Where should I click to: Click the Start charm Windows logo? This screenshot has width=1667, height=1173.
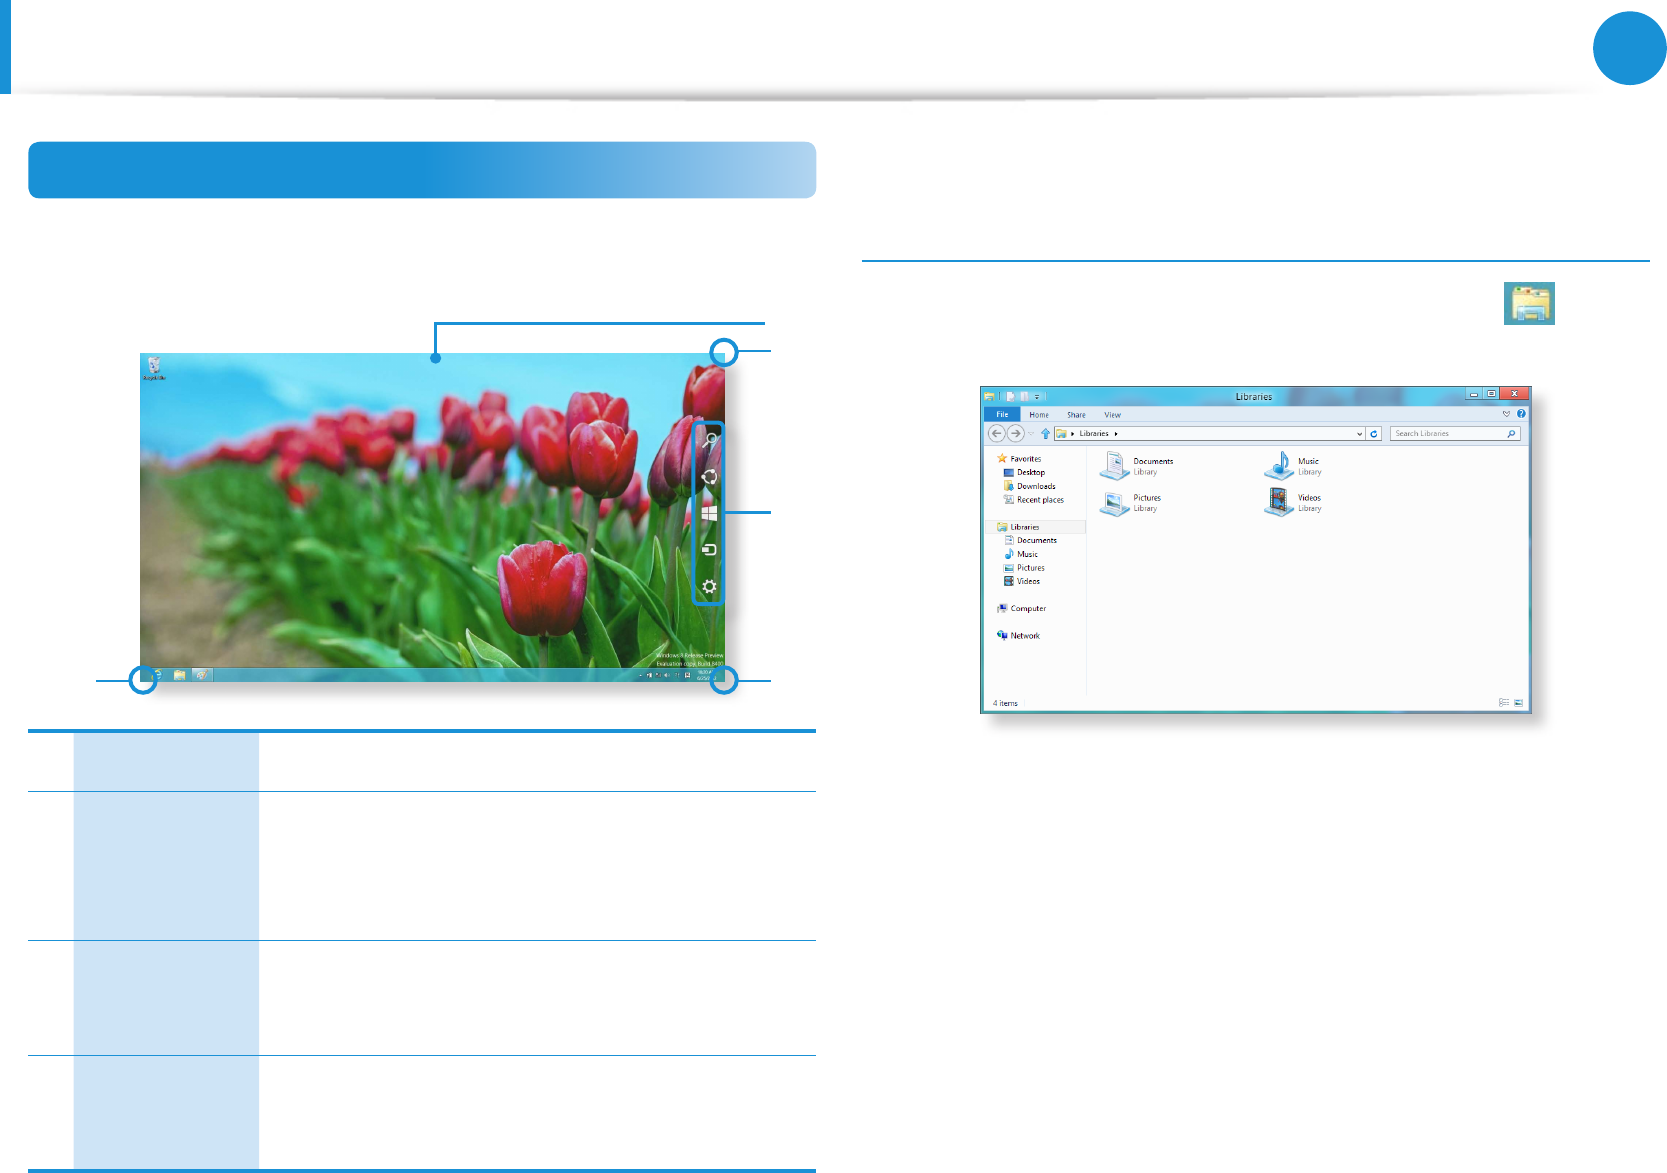(709, 513)
